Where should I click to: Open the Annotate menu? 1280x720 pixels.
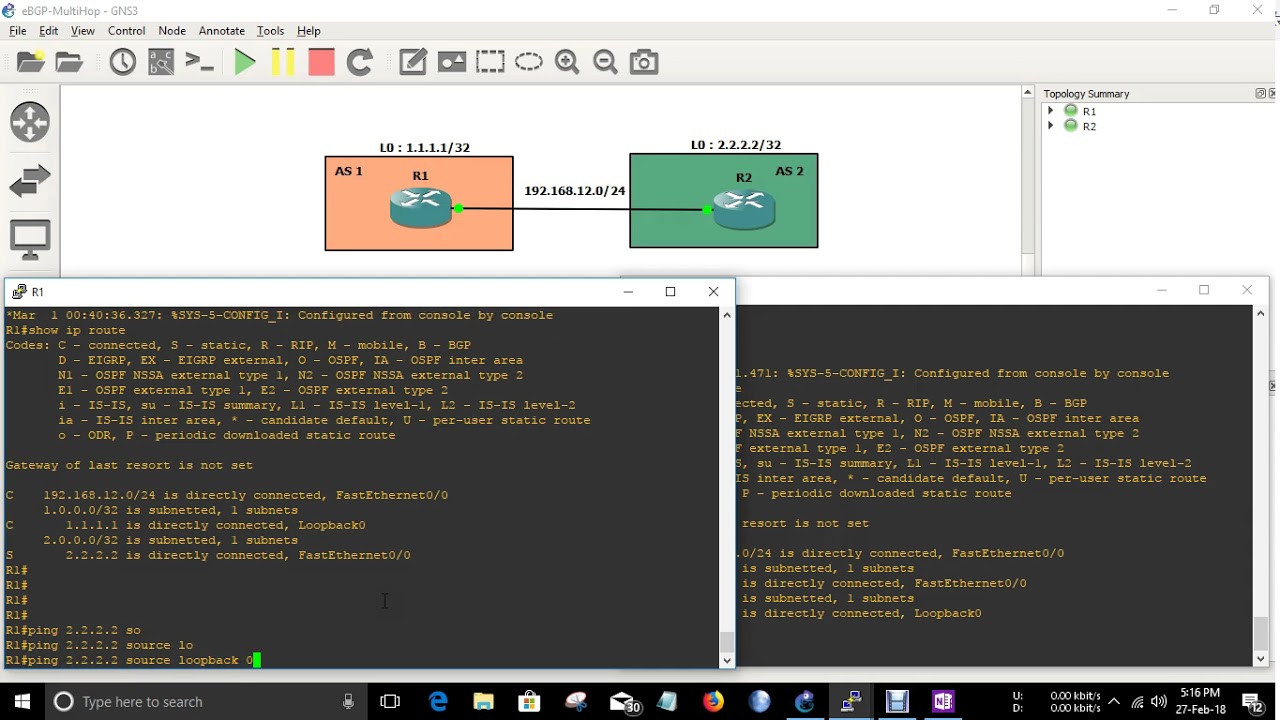point(222,31)
